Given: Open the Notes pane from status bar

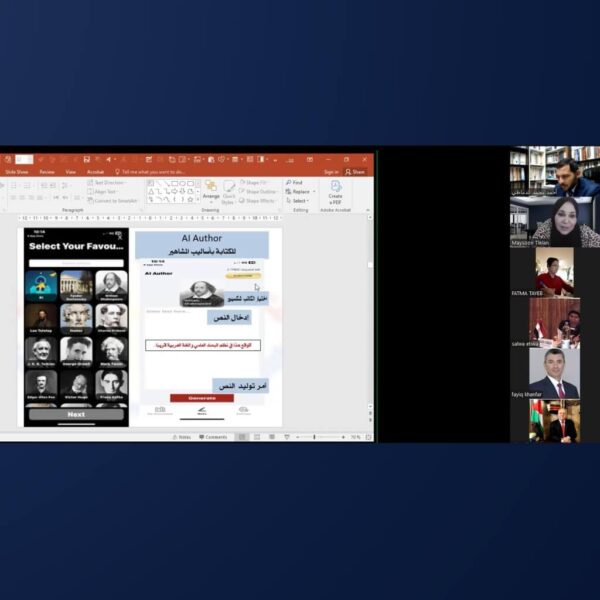Looking at the screenshot, I should tap(183, 437).
